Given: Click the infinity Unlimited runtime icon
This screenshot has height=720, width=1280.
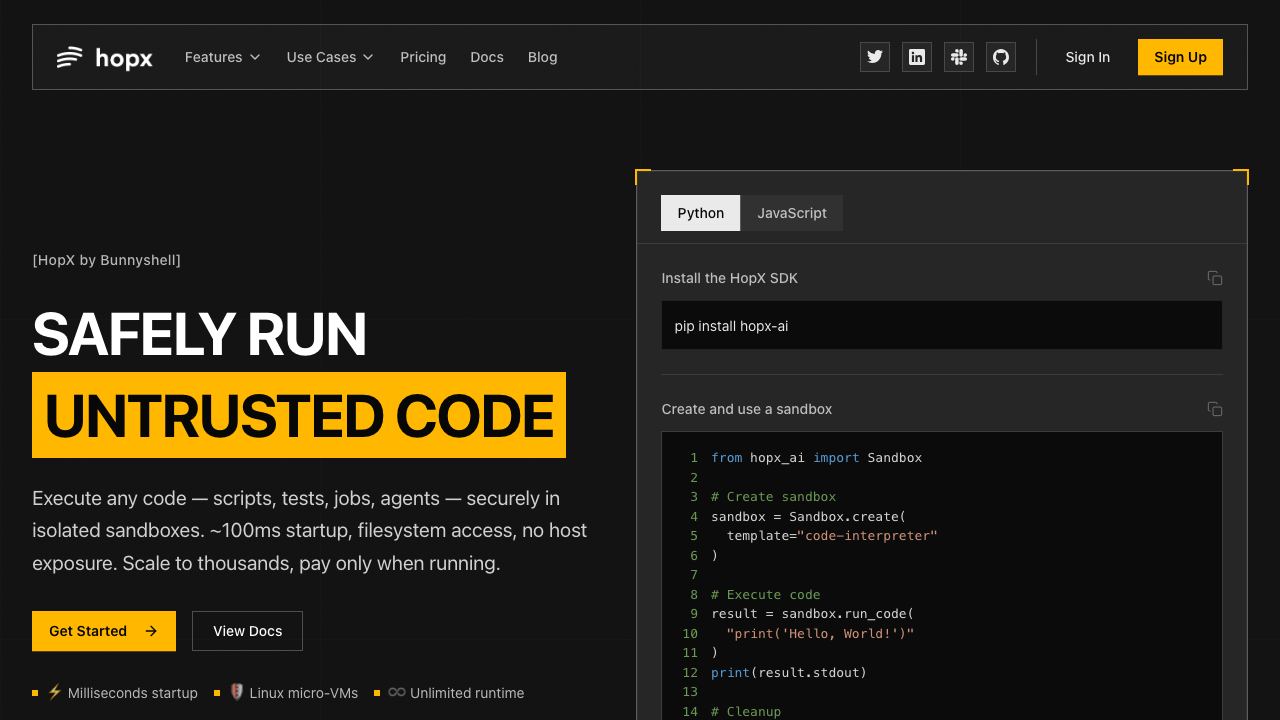Looking at the screenshot, I should point(397,692).
